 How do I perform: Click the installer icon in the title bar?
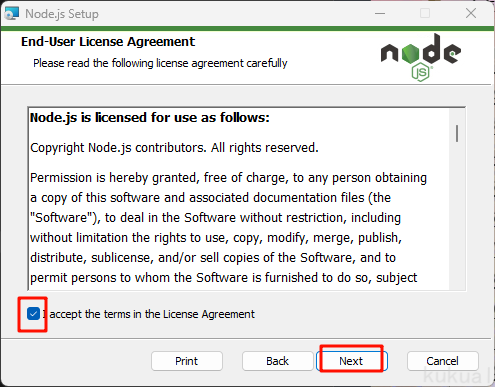(x=11, y=14)
